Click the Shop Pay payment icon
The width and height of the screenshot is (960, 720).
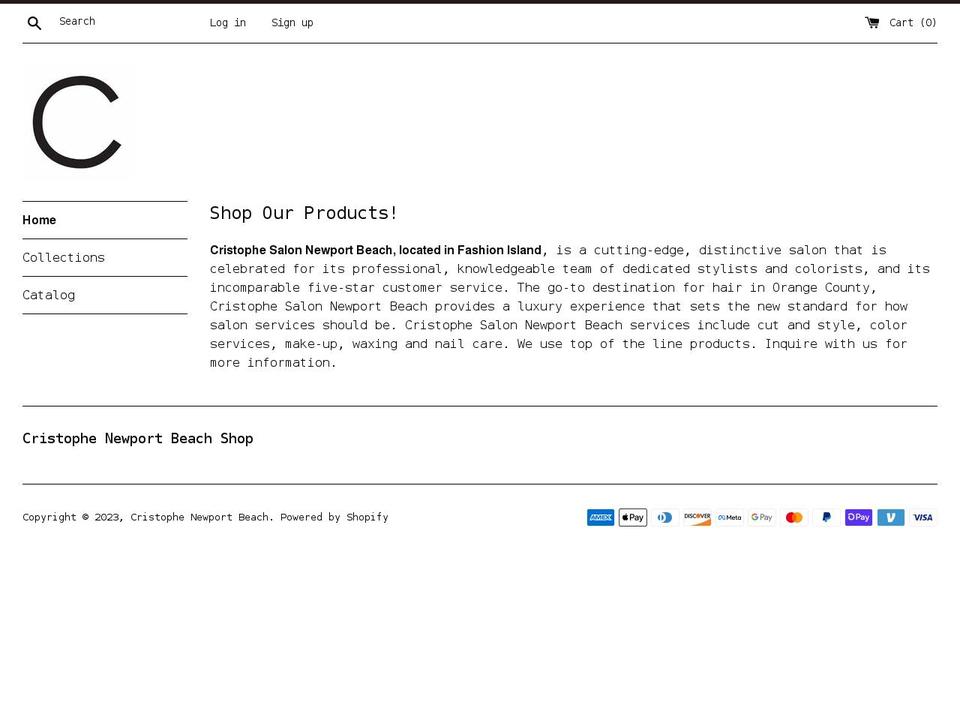pyautogui.click(x=858, y=517)
